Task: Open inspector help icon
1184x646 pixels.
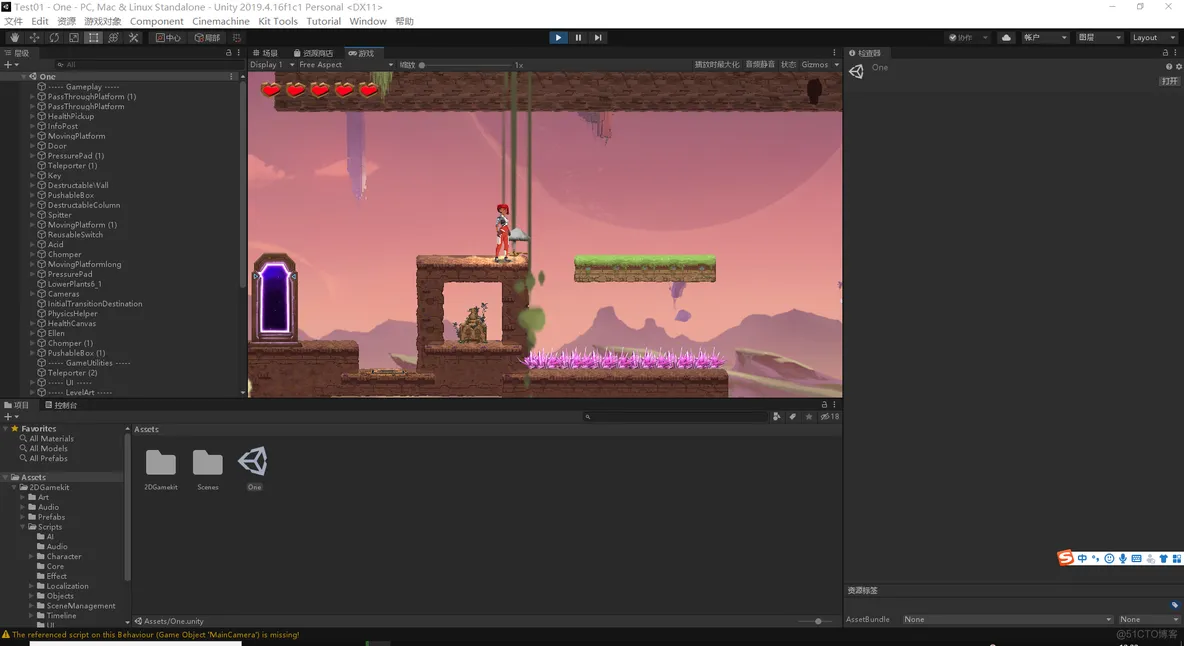Action: coord(1169,67)
